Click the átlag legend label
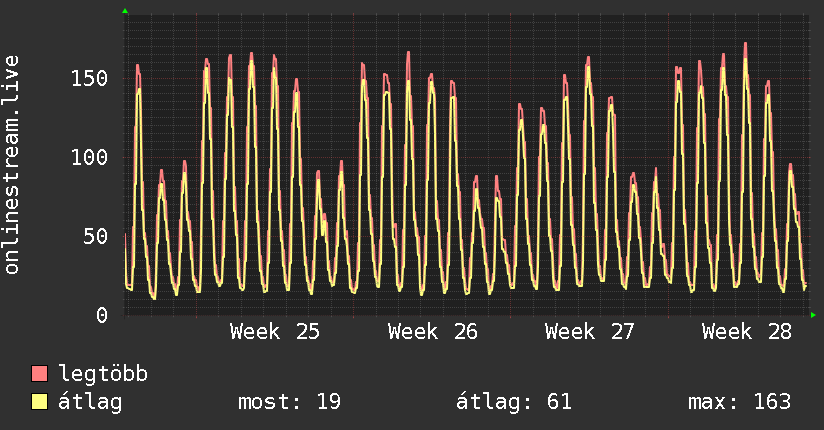The height and width of the screenshot is (430, 824). (x=90, y=402)
